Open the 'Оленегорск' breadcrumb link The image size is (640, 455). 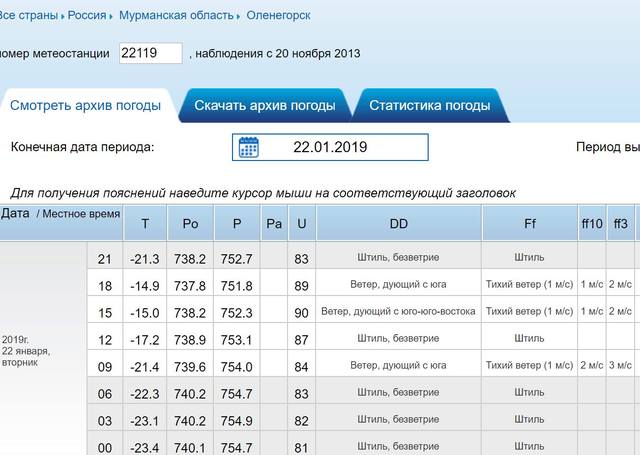[x=278, y=15]
